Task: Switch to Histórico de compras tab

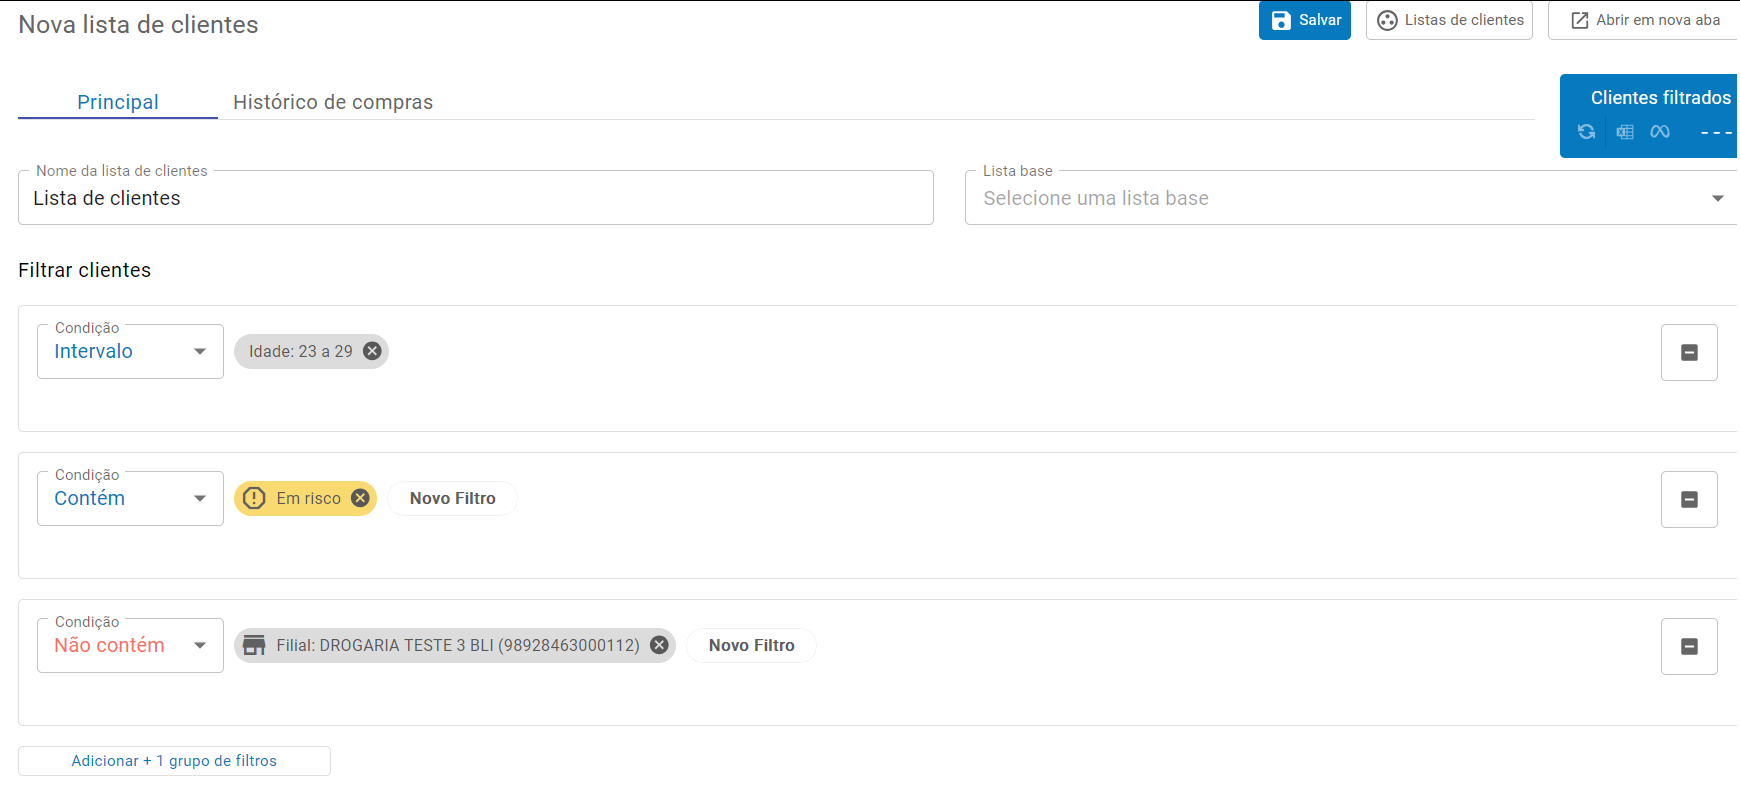Action: (333, 102)
